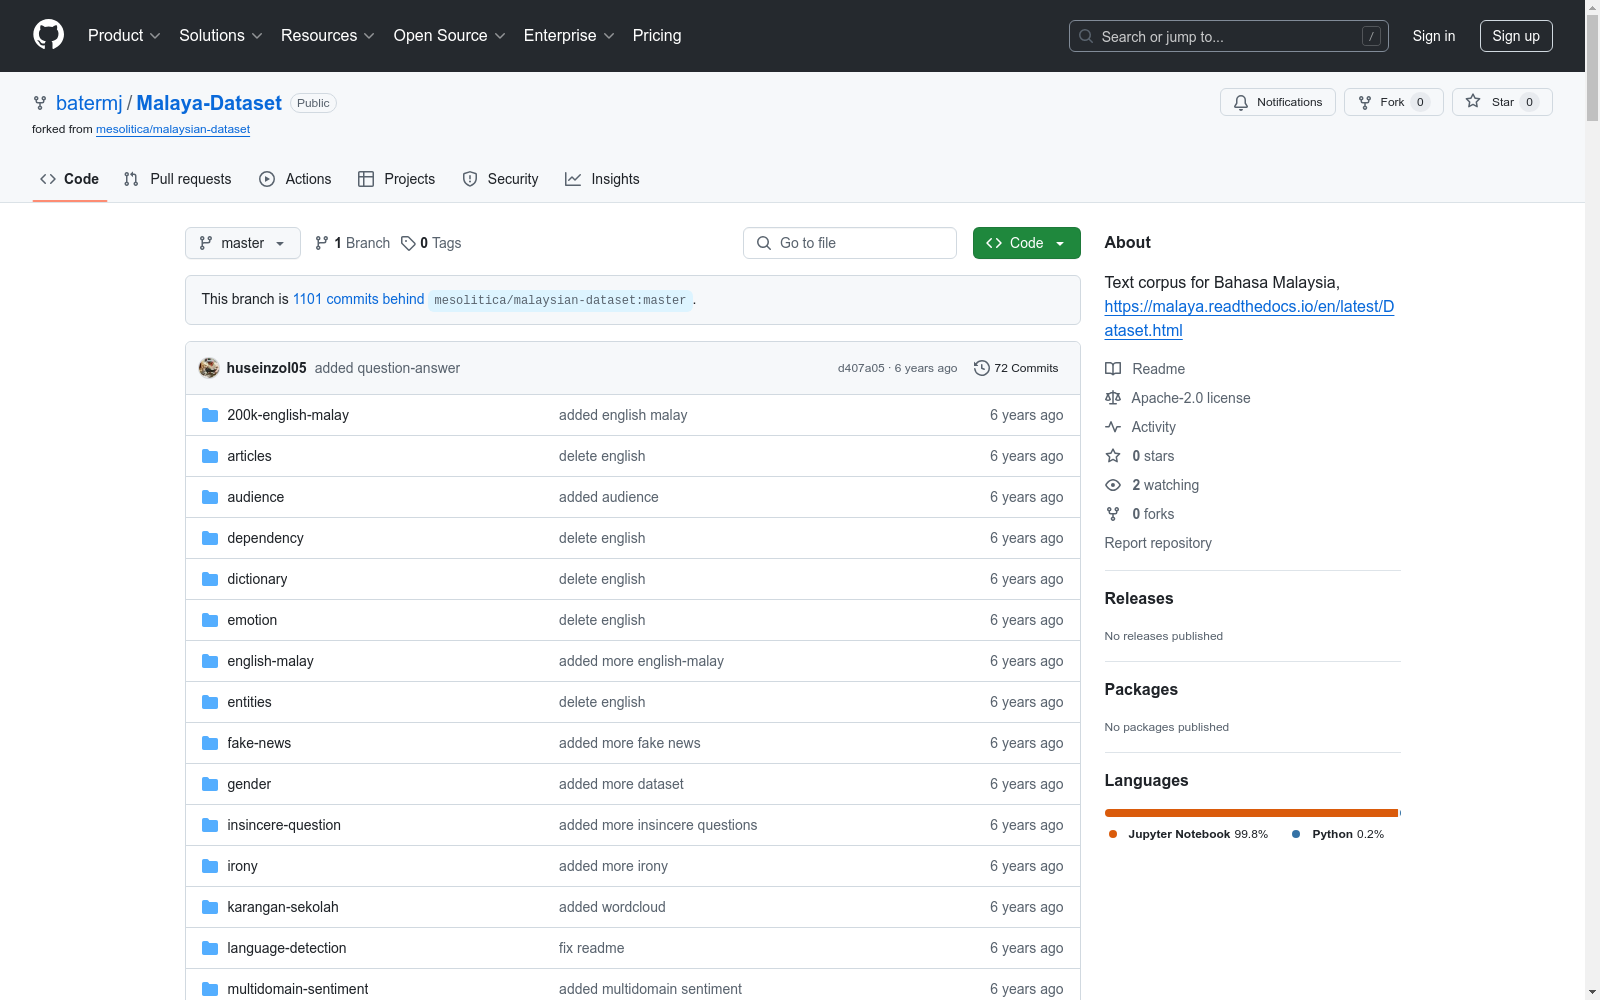
Task: Switch to the Actions tab
Action: point(295,179)
